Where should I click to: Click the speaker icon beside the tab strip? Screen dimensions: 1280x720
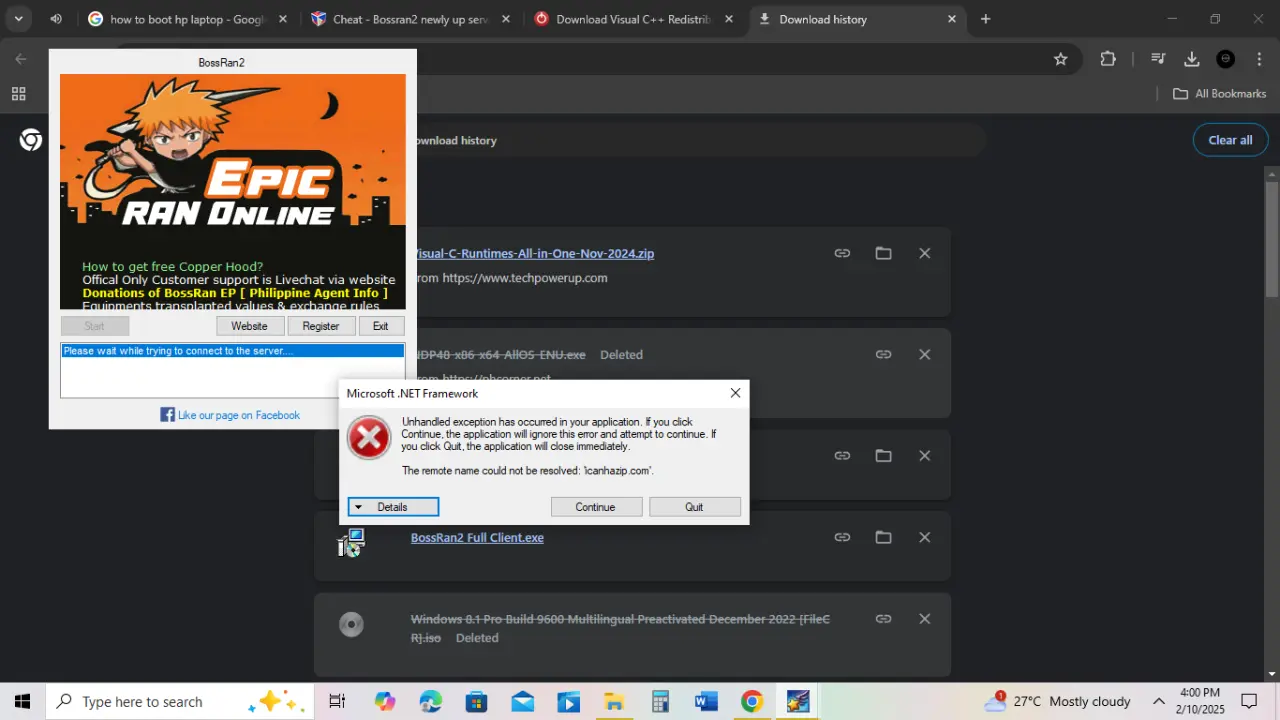56,19
